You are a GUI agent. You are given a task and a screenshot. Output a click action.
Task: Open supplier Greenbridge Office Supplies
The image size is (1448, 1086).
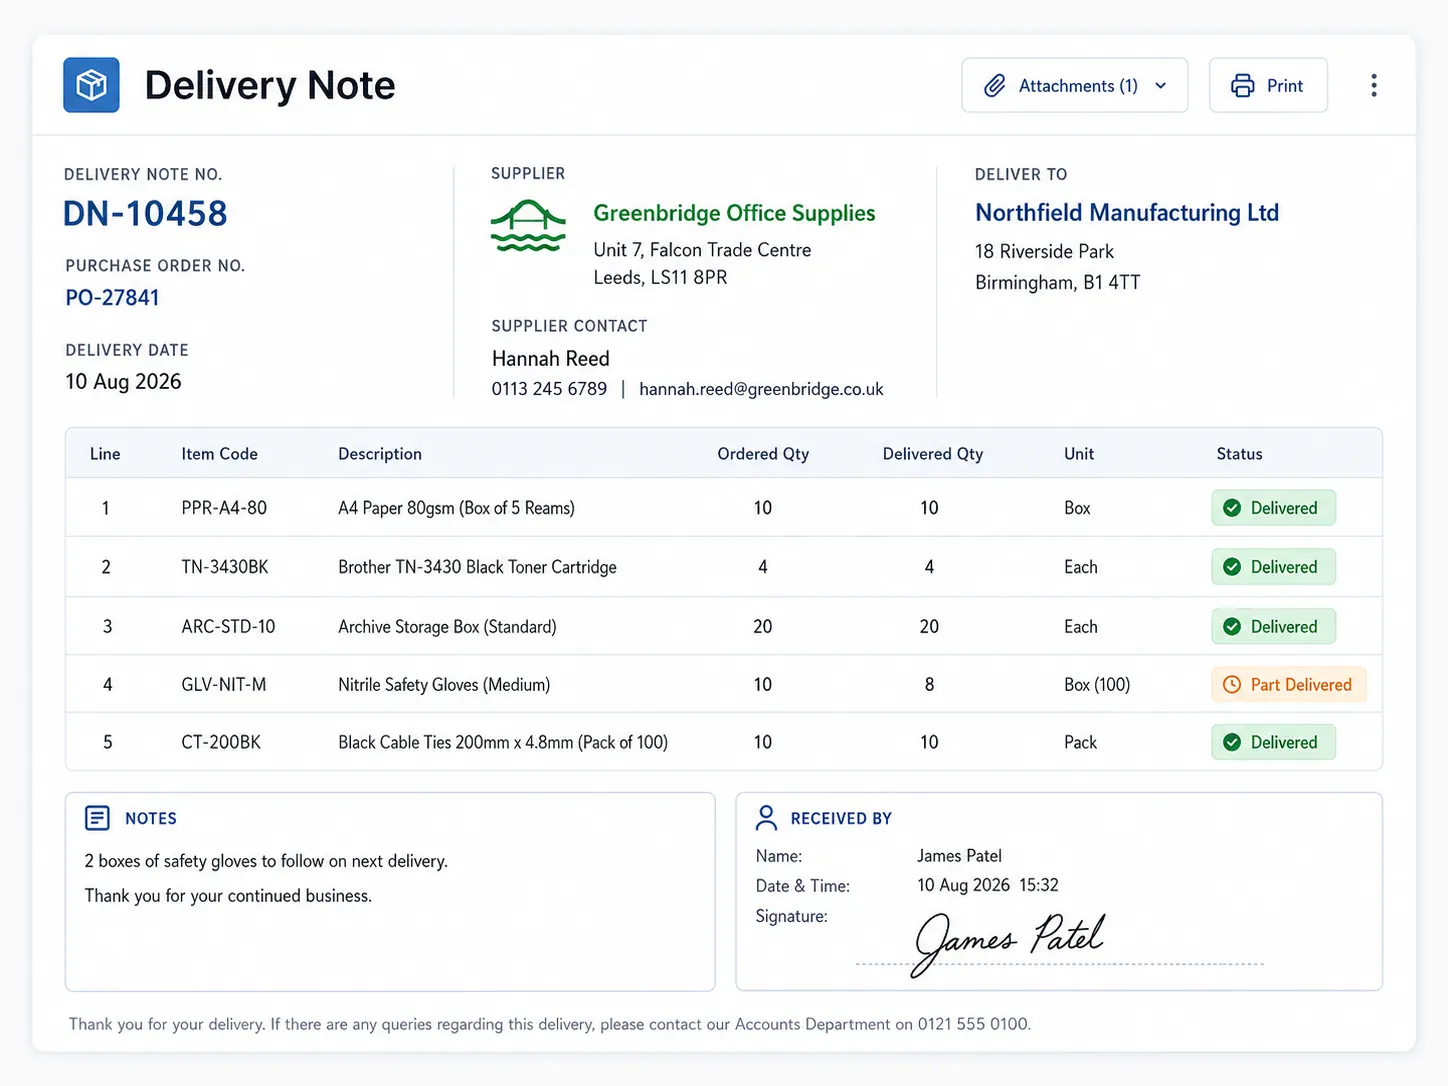[x=734, y=213]
